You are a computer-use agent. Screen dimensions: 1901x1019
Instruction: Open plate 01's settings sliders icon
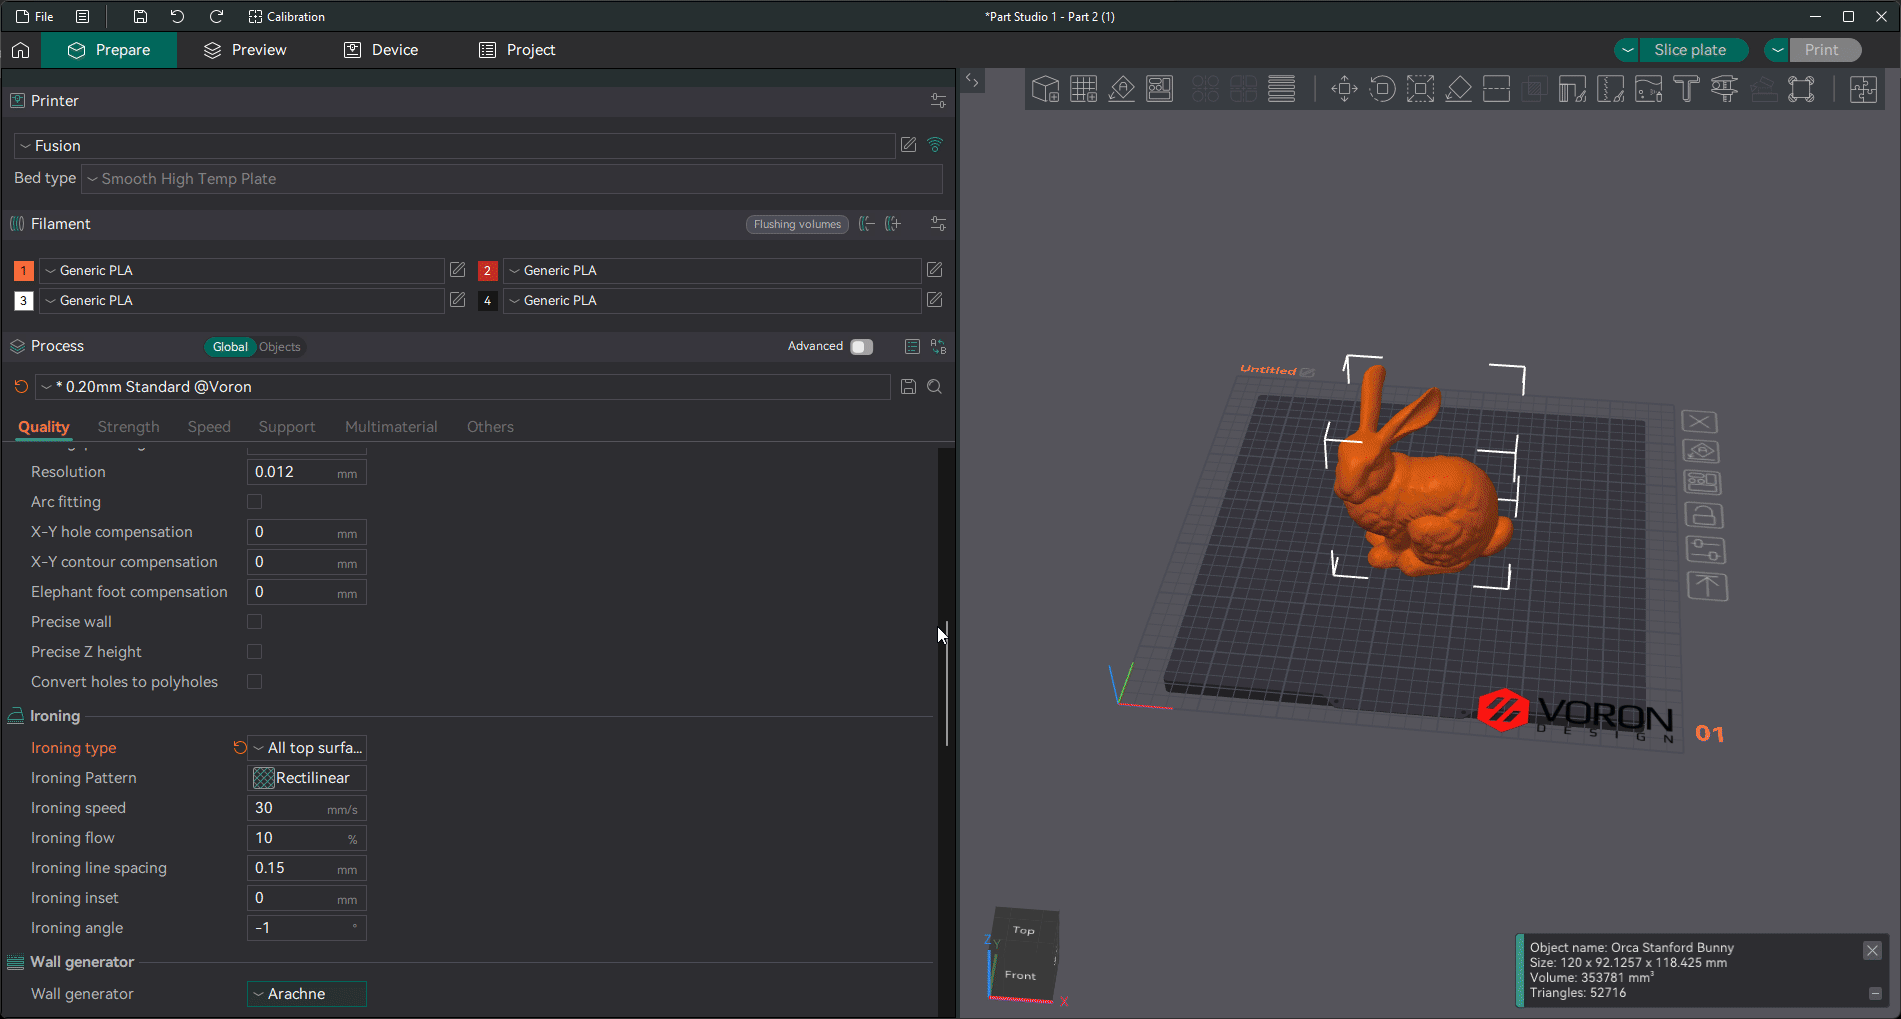pyautogui.click(x=1705, y=550)
